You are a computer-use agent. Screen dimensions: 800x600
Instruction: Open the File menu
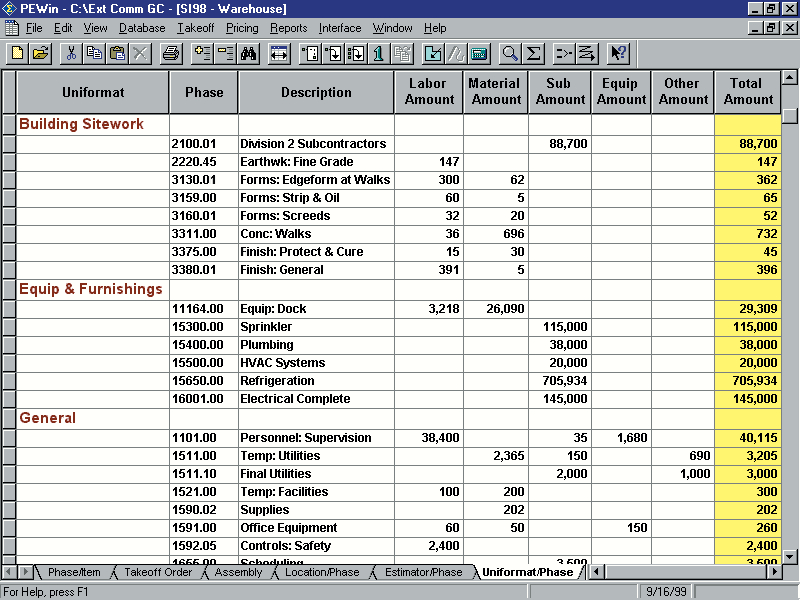pos(34,28)
